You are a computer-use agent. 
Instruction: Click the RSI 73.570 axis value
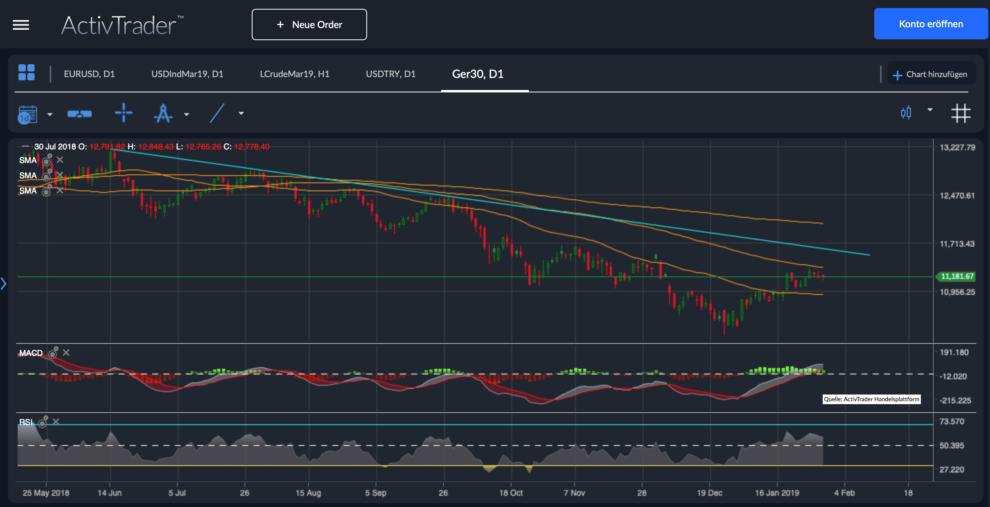tap(953, 421)
